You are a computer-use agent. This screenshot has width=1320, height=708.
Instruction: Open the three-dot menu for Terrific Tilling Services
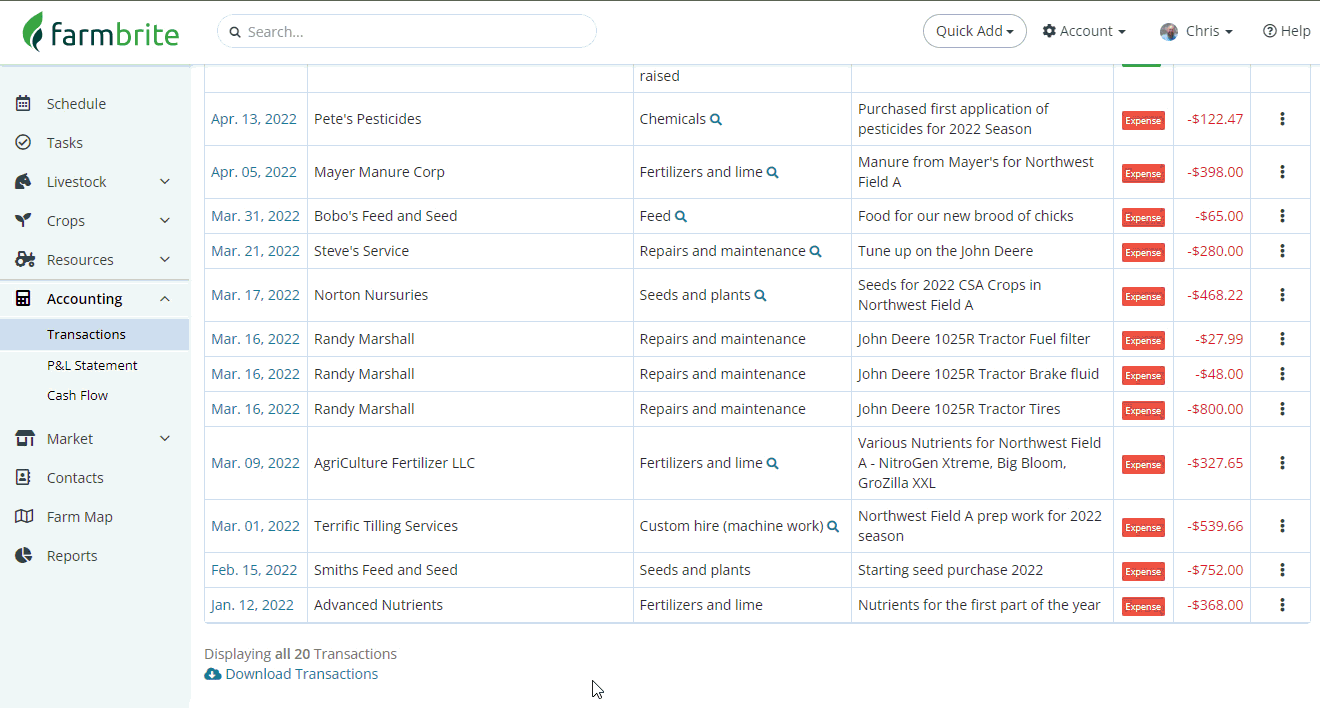pyautogui.click(x=1282, y=526)
